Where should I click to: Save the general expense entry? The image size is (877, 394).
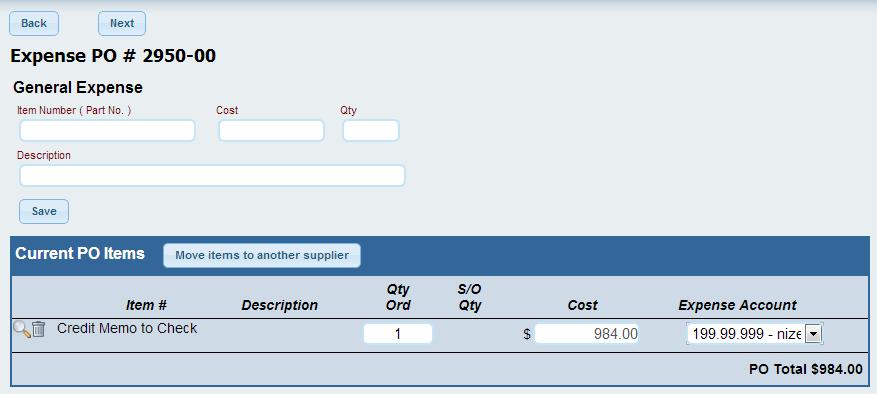coord(44,212)
